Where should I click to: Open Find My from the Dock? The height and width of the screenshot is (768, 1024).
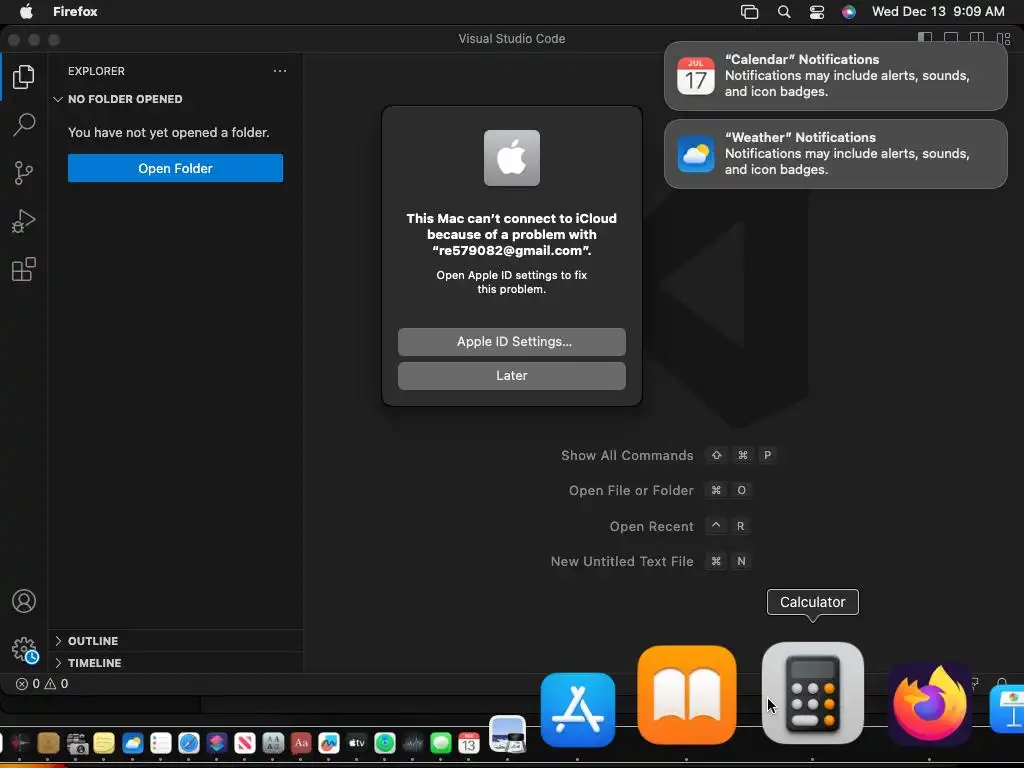(x=385, y=743)
